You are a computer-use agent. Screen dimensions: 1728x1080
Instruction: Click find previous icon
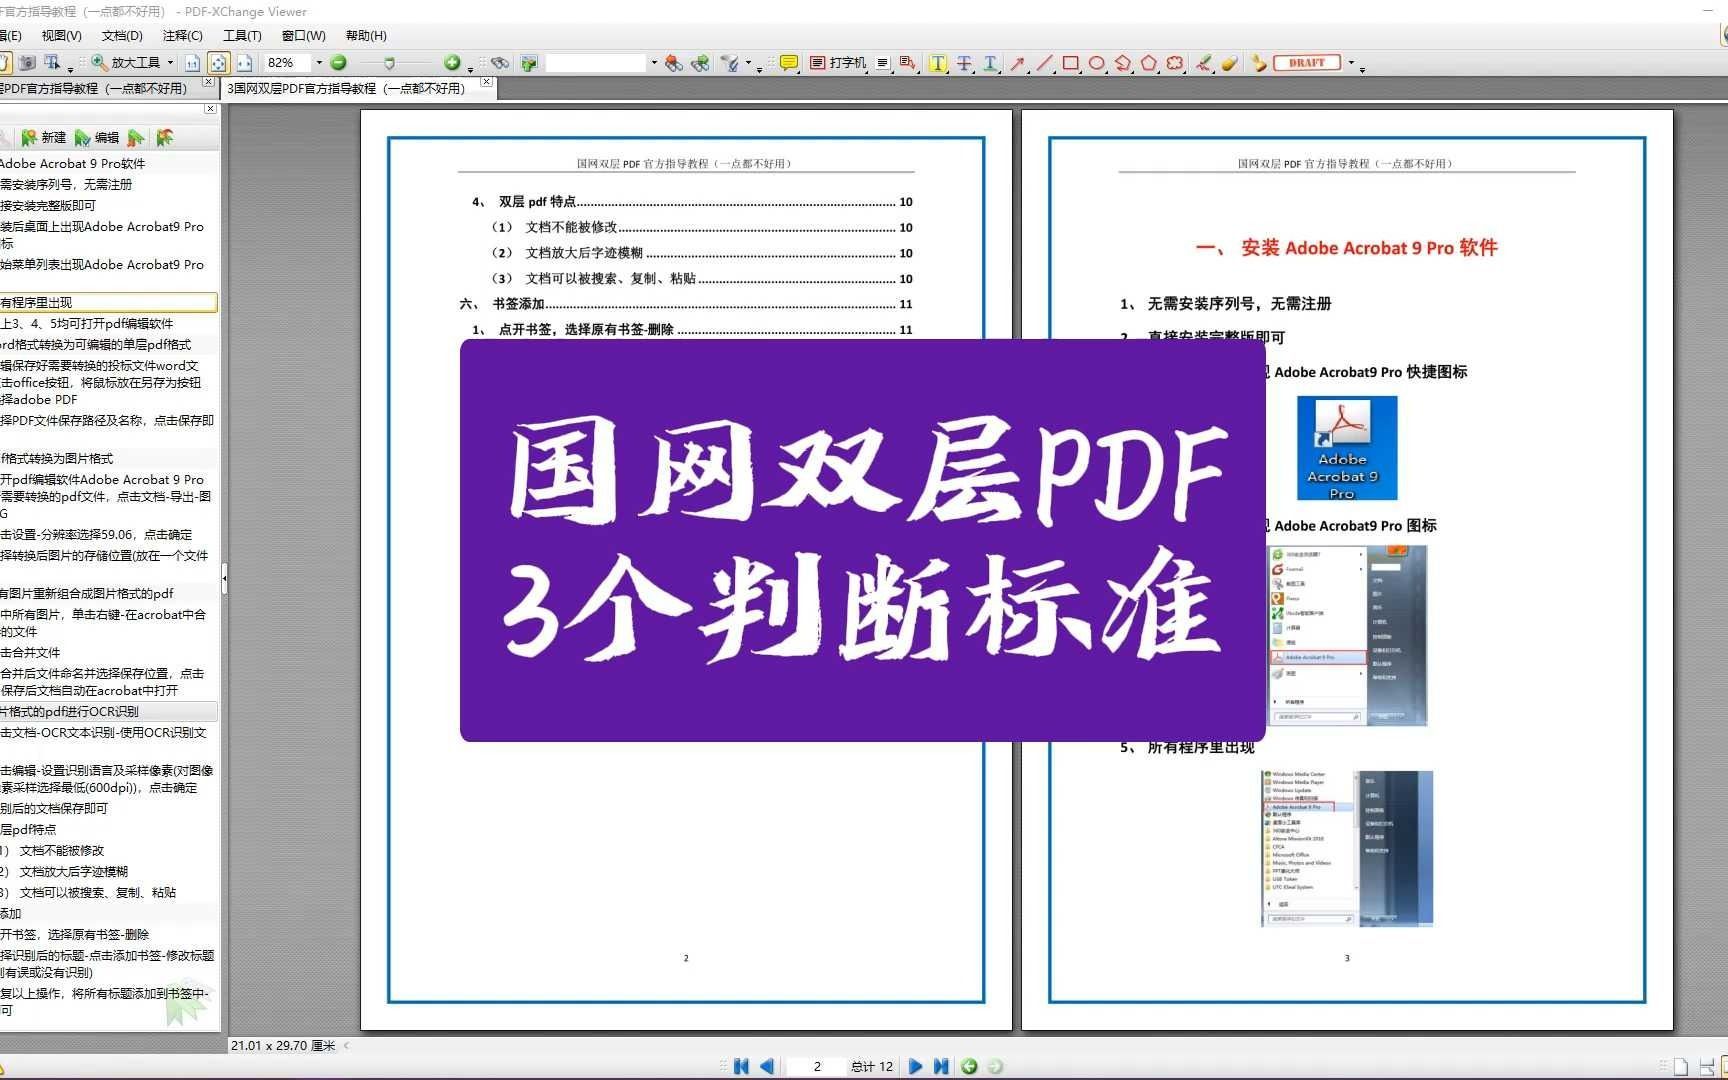coord(674,63)
